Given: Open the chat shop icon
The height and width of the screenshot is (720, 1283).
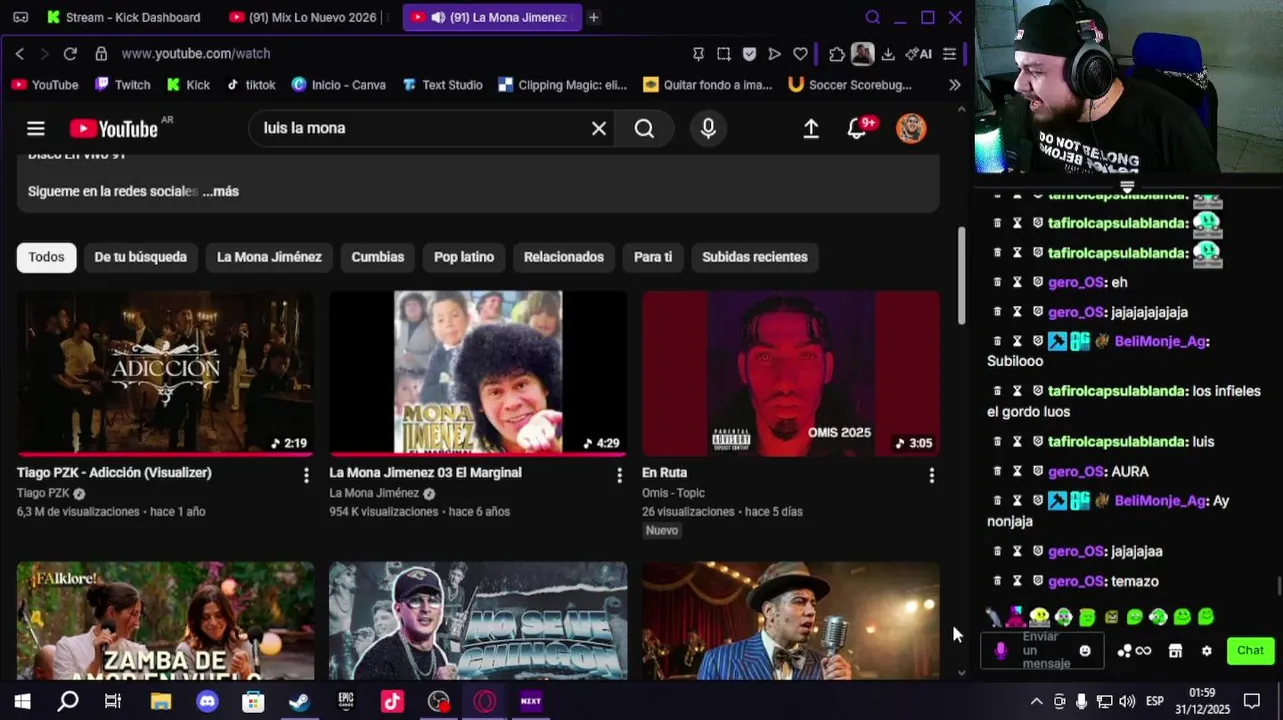Looking at the screenshot, I should pyautogui.click(x=1175, y=651).
